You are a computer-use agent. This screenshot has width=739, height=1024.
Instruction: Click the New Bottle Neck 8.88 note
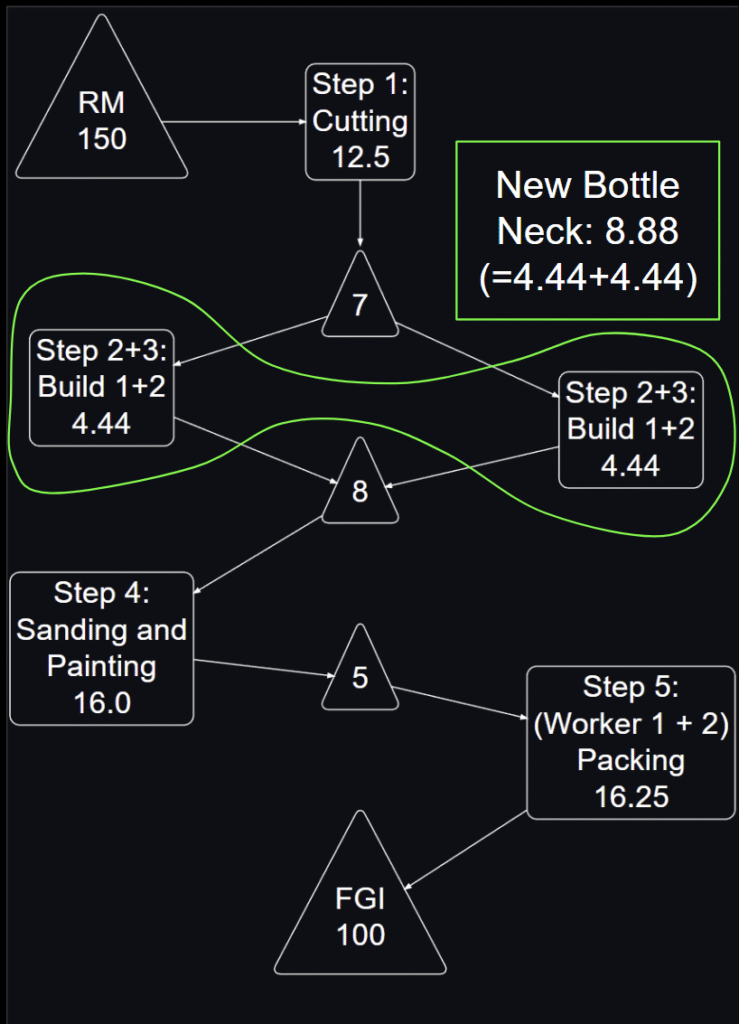point(588,231)
